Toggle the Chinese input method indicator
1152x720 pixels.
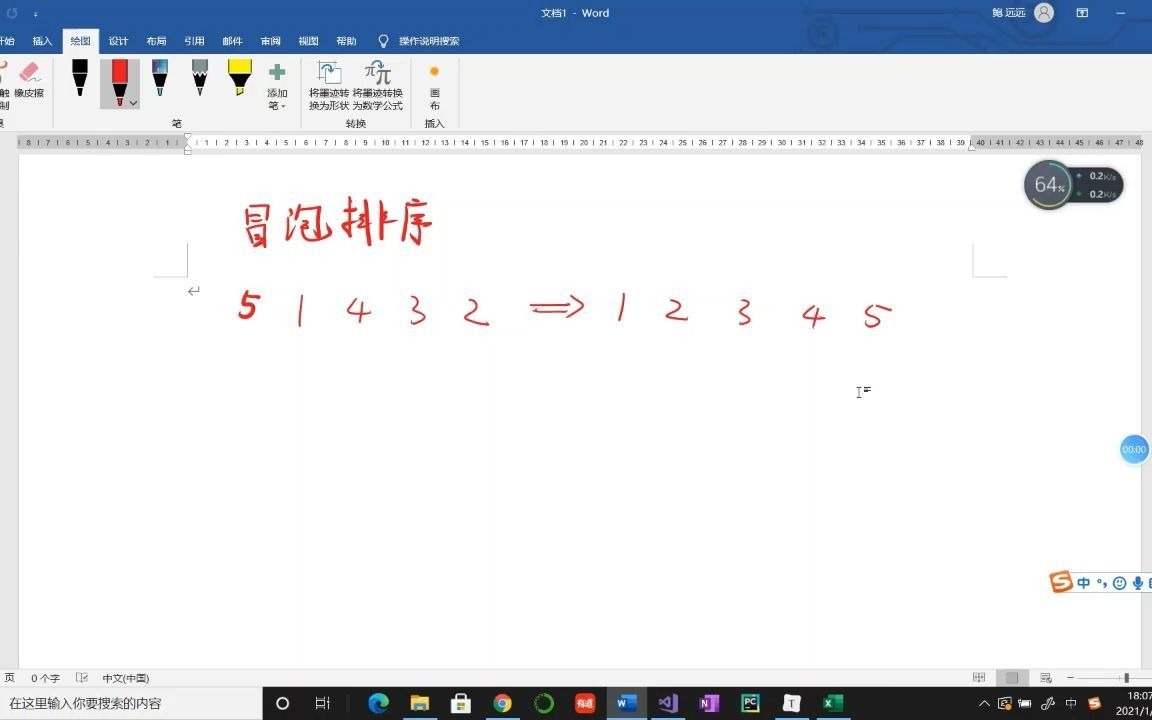1083,583
